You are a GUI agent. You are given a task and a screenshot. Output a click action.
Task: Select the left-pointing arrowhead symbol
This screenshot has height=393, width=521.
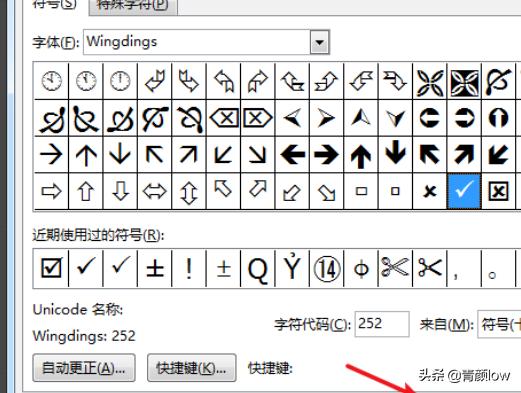tap(292, 118)
